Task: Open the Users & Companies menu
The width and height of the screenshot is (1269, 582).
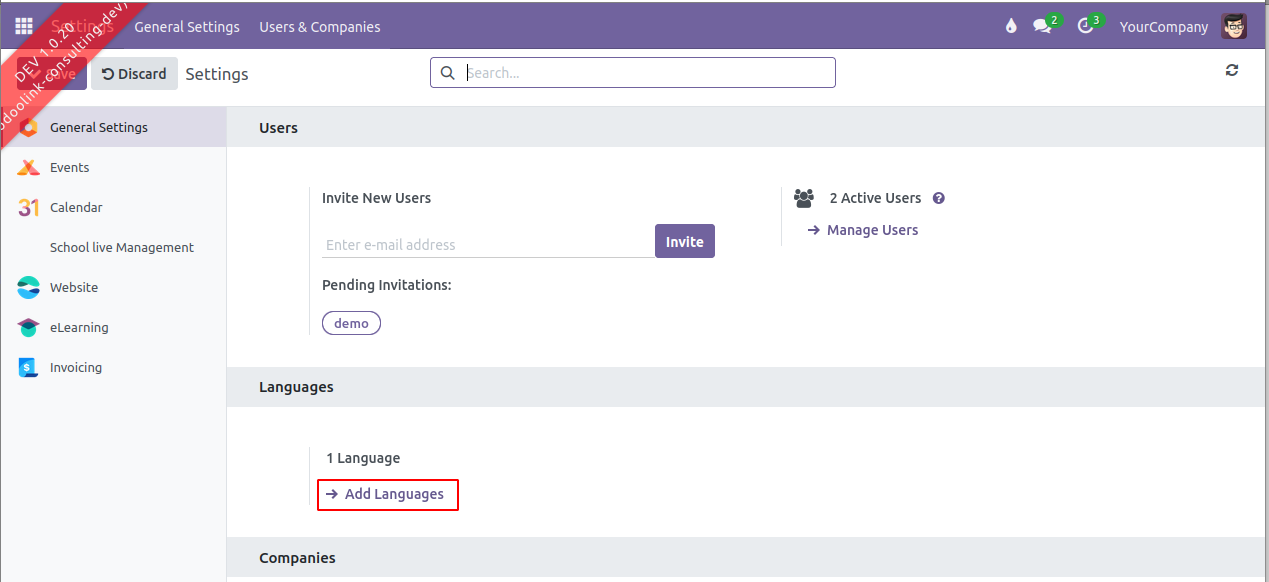Action: click(x=320, y=27)
